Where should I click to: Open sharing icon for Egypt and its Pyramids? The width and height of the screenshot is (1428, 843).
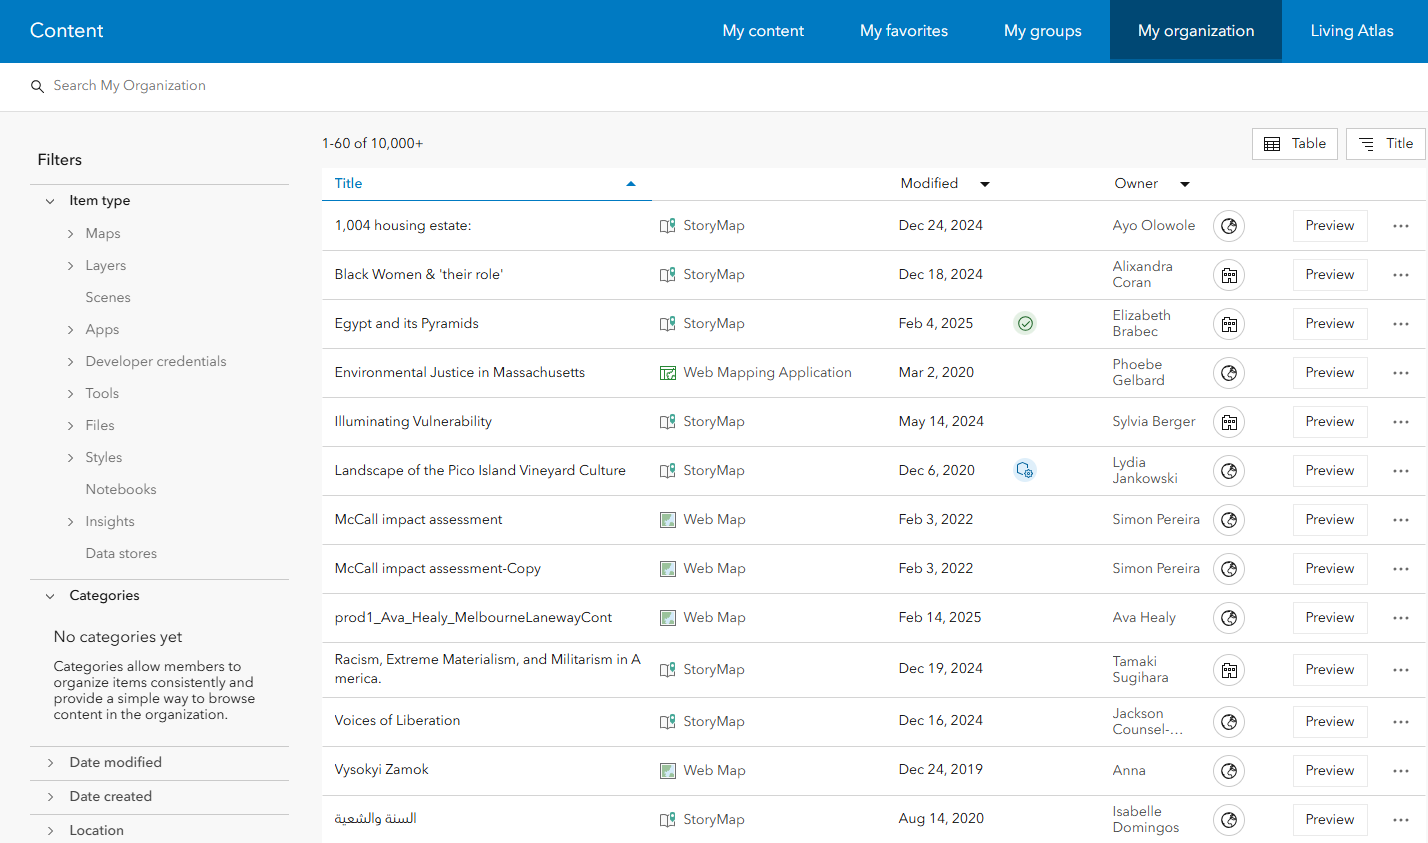tap(1229, 324)
